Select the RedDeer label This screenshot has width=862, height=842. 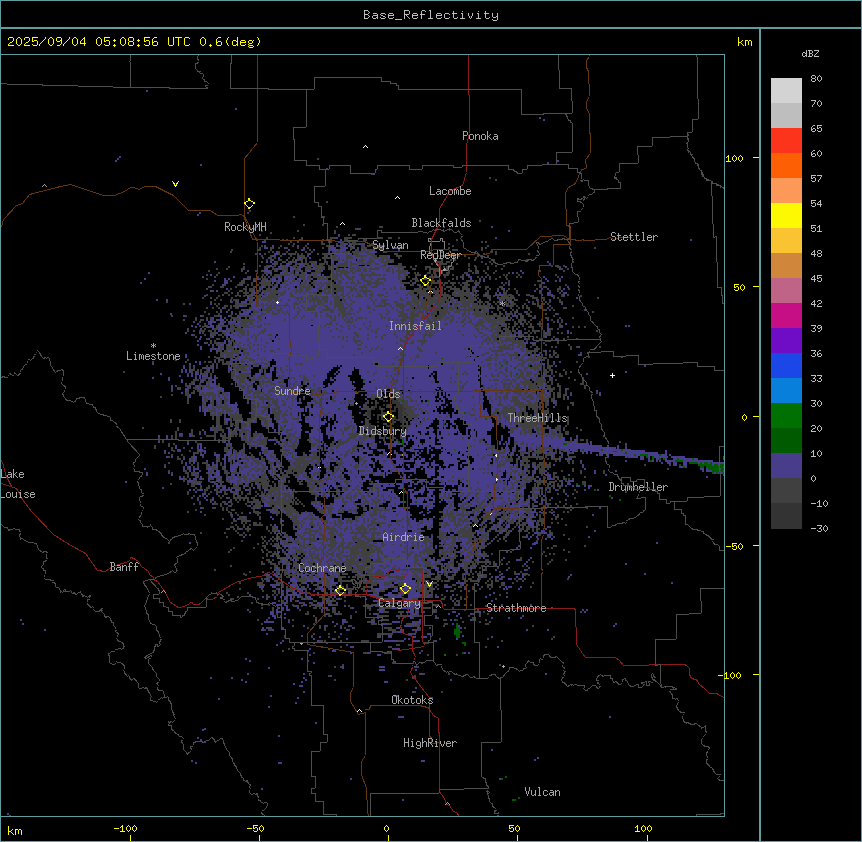[x=440, y=255]
